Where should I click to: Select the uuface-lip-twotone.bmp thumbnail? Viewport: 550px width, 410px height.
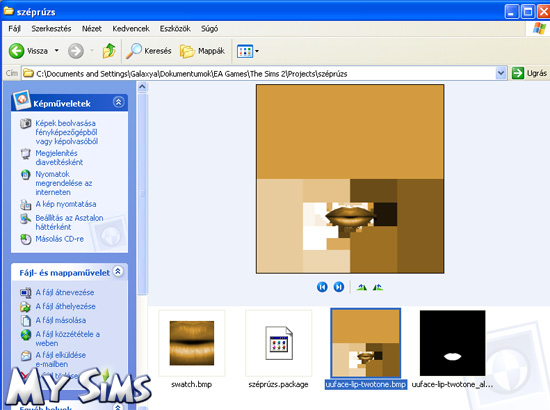(x=365, y=343)
